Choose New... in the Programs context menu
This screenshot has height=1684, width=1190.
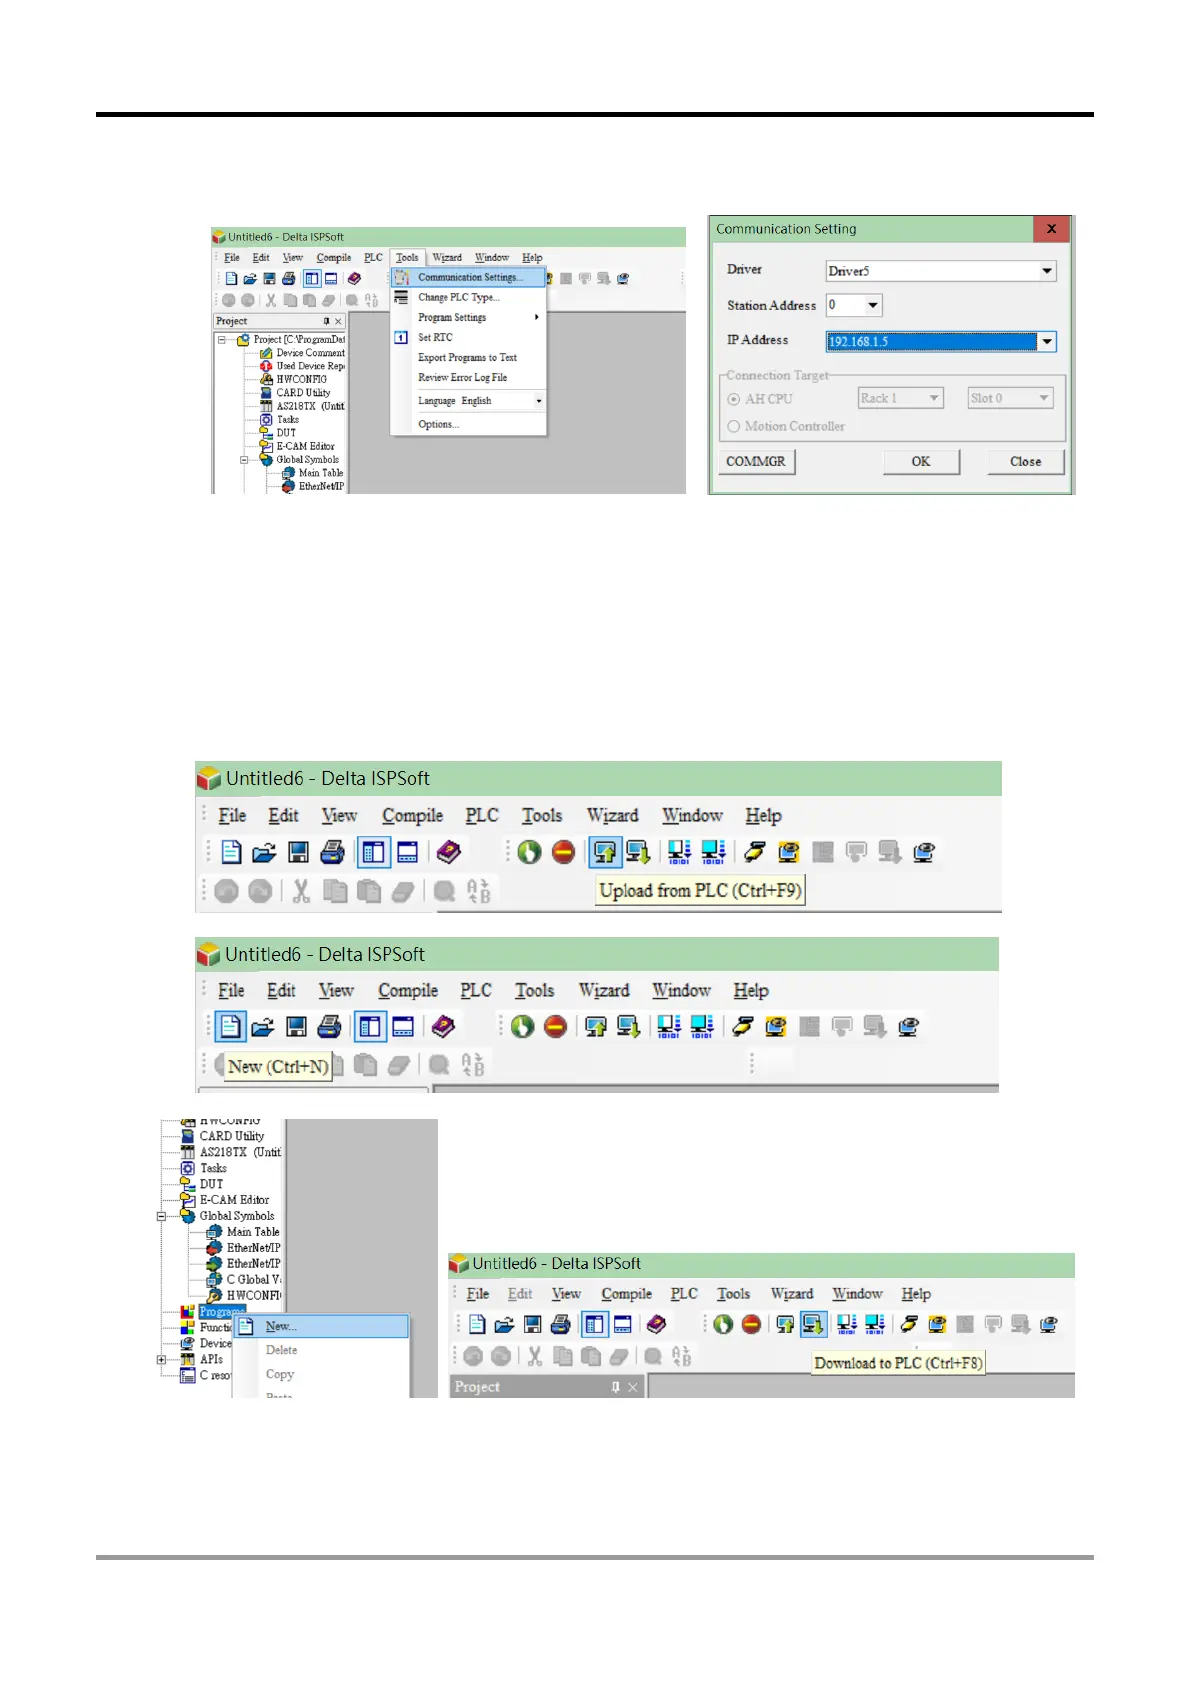(321, 1327)
